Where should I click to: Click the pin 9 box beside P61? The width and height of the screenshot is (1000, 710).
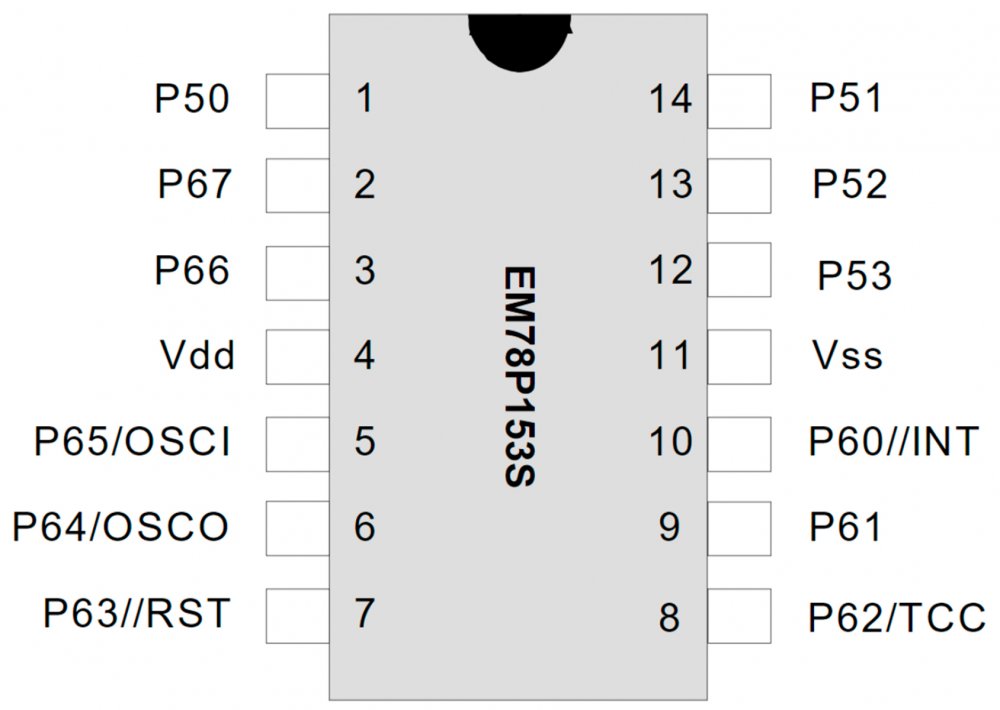tap(739, 527)
